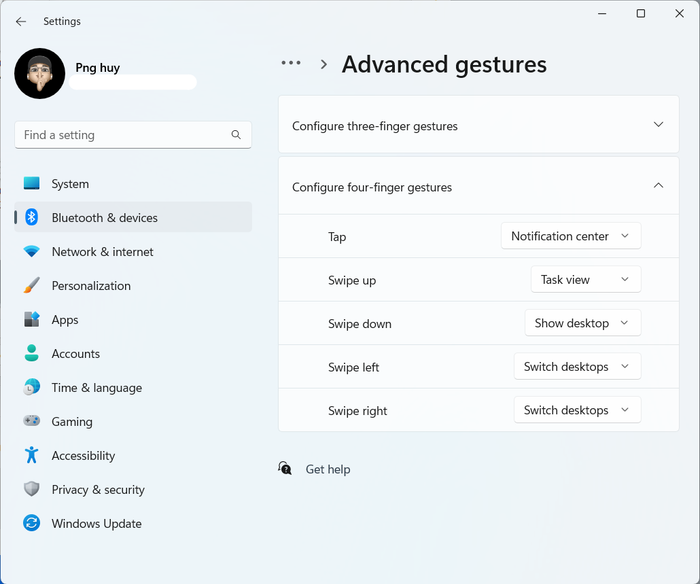Open the Swipe left dropdown
700x584 pixels.
click(577, 367)
